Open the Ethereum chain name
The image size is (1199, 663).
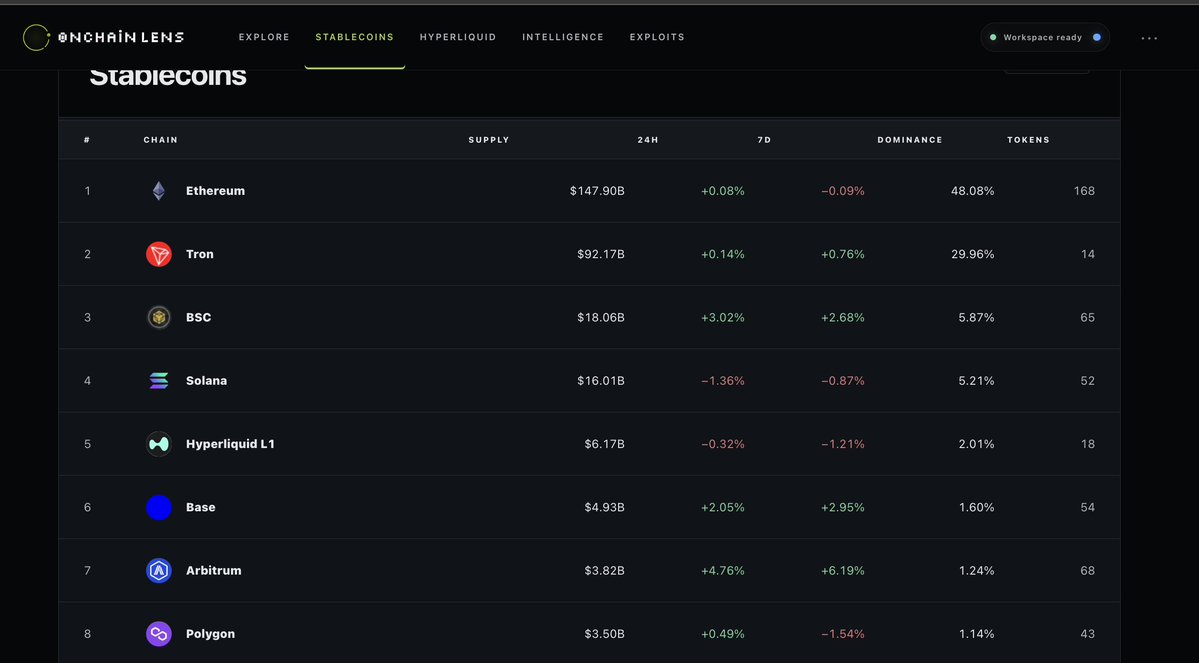coord(216,191)
